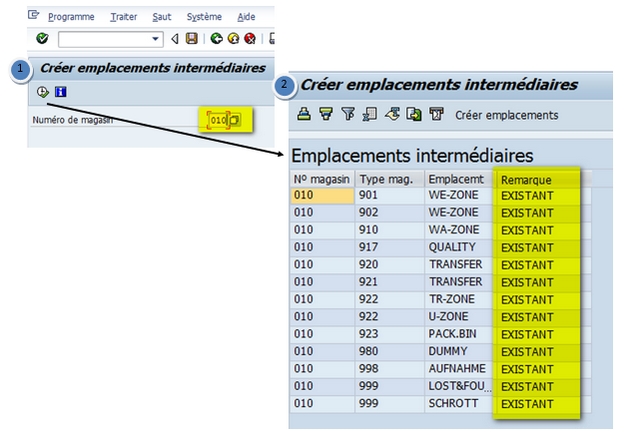
Task: Open the Programme menu
Action: pyautogui.click(x=71, y=17)
